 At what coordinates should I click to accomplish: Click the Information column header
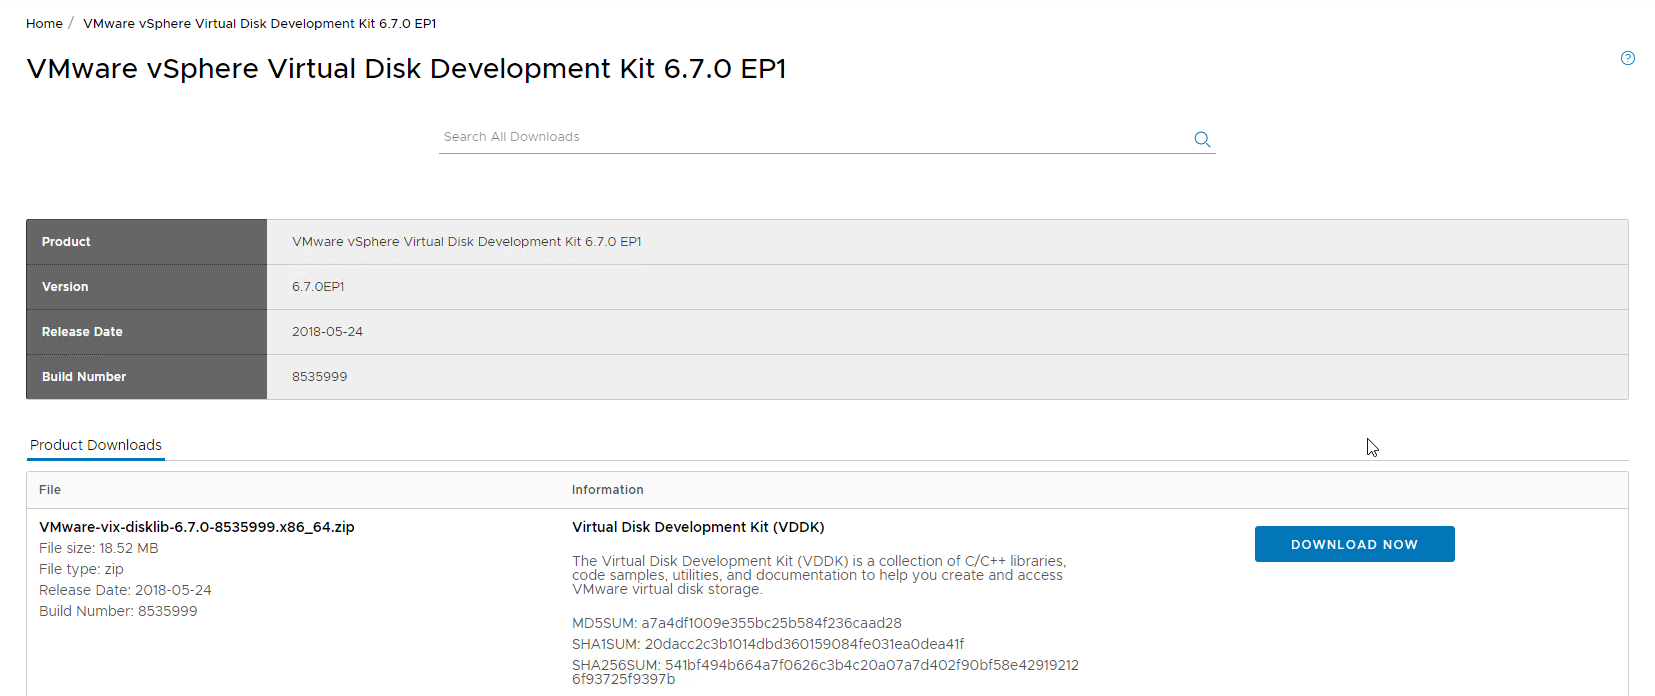click(x=607, y=490)
